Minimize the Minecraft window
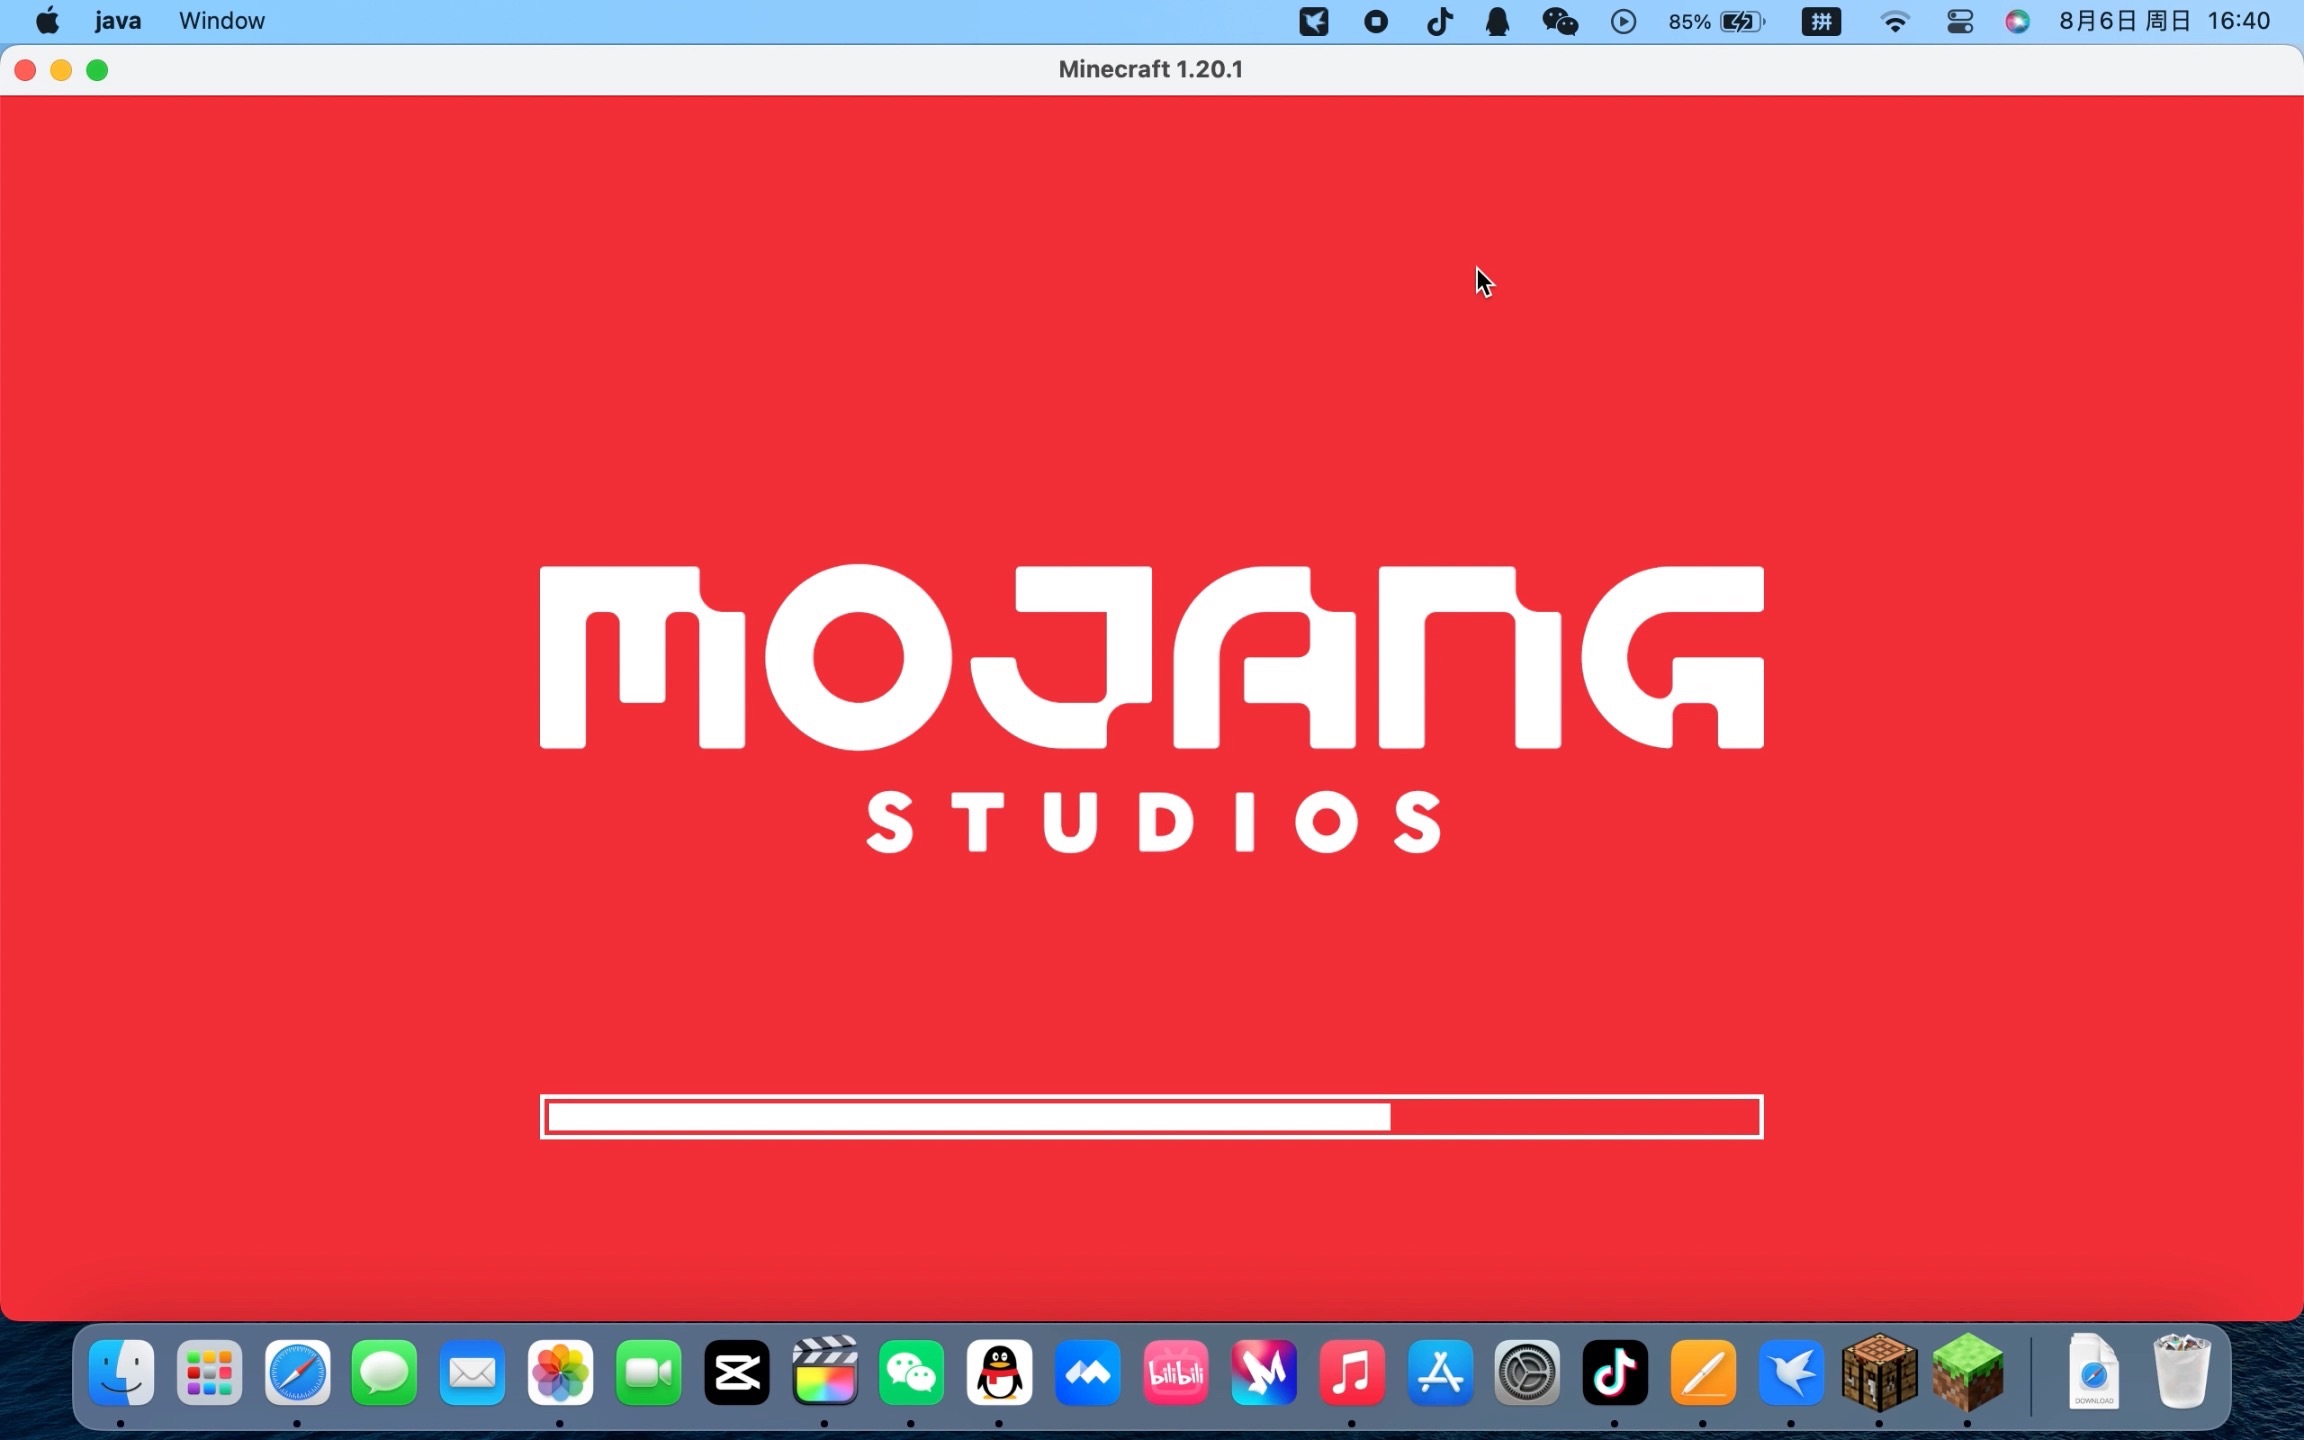2304x1440 pixels. click(61, 70)
